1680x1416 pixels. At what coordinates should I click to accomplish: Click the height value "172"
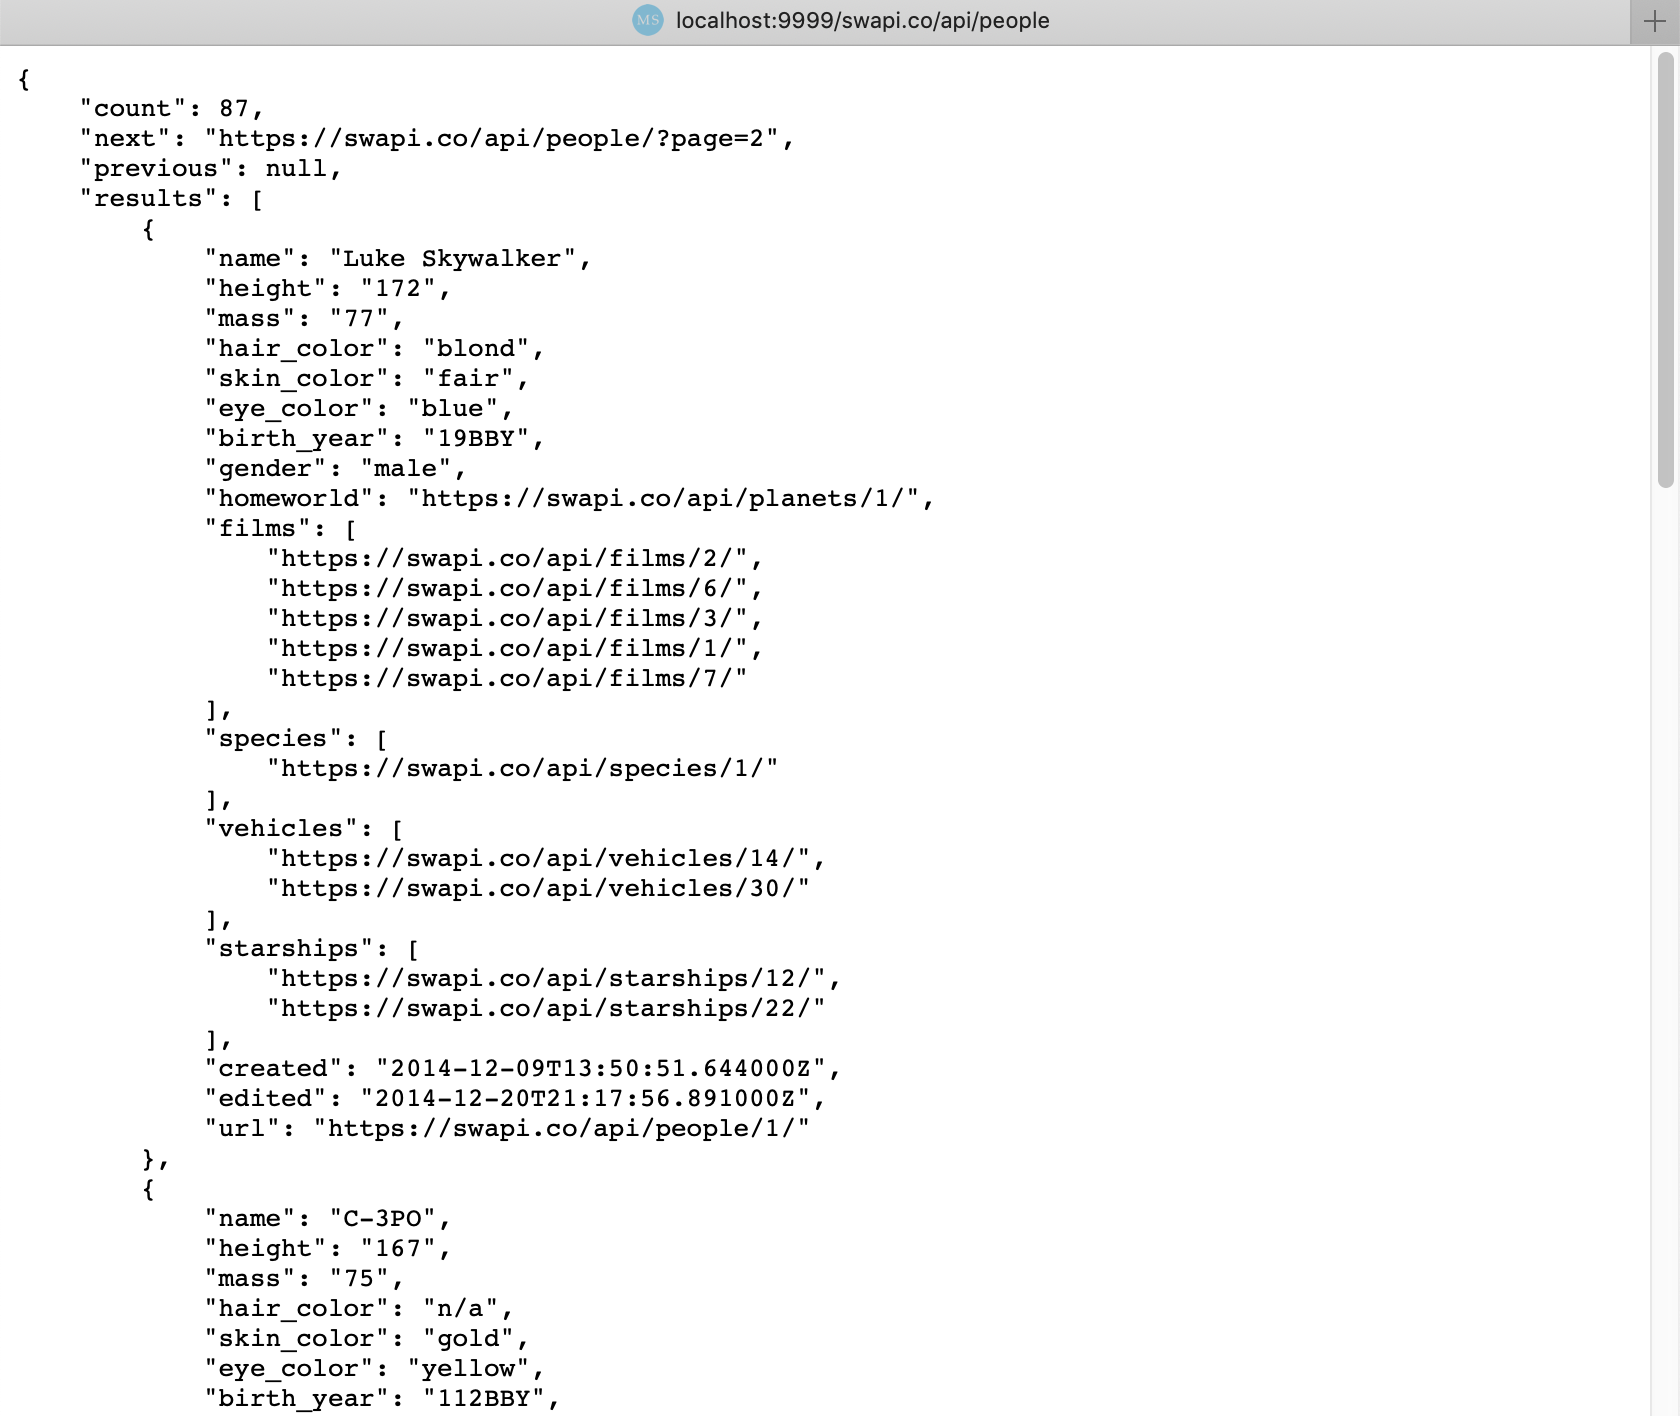click(x=398, y=288)
